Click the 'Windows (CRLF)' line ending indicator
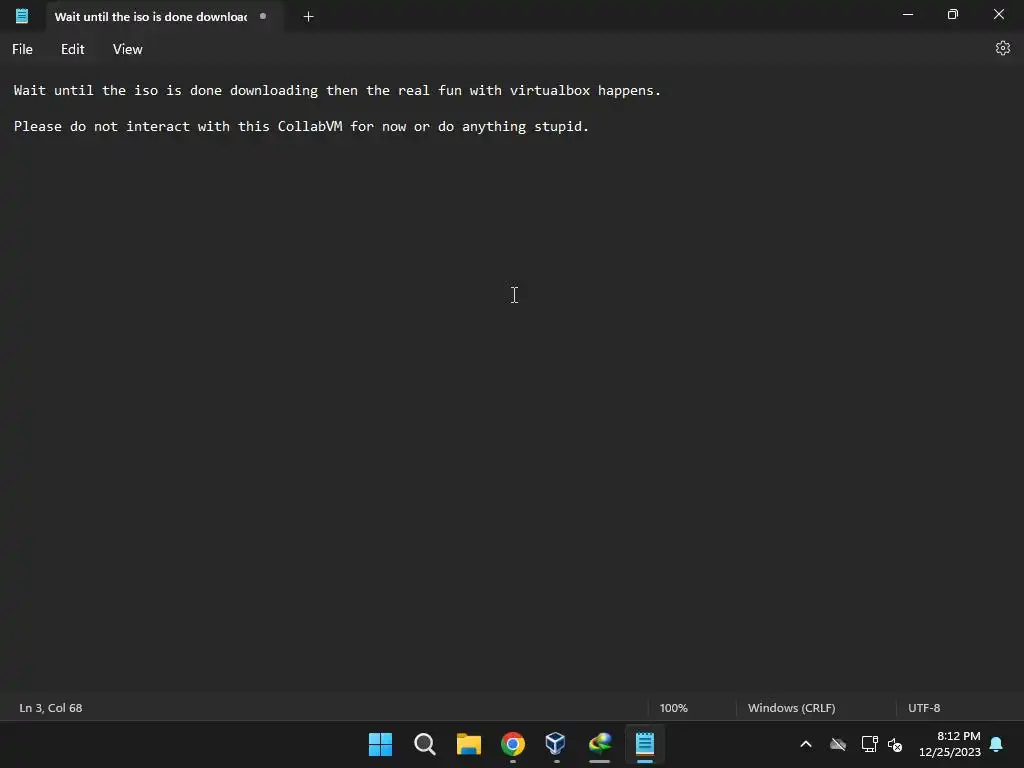Viewport: 1024px width, 768px height. pos(792,708)
